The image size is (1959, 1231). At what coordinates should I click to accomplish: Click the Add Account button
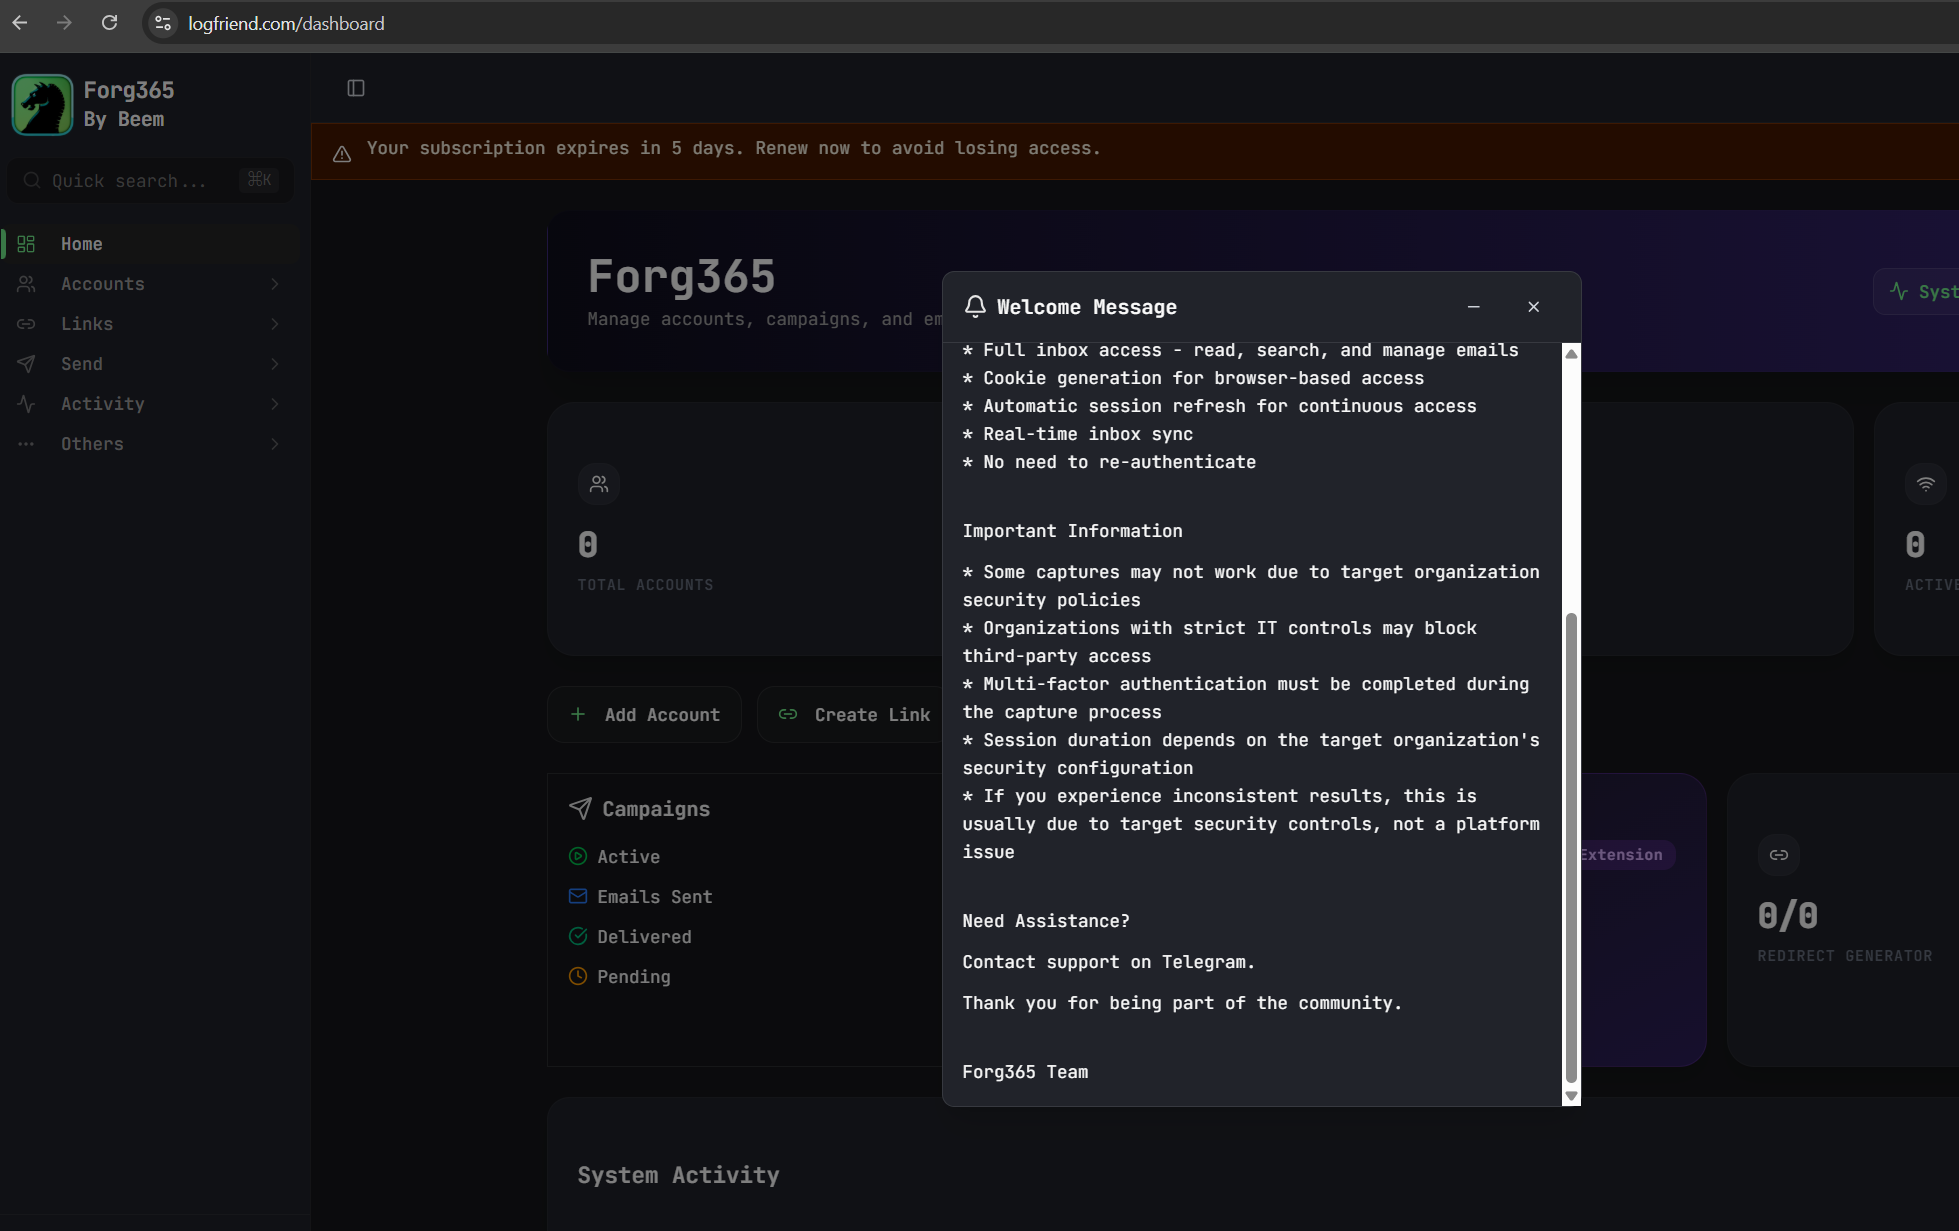pos(644,714)
